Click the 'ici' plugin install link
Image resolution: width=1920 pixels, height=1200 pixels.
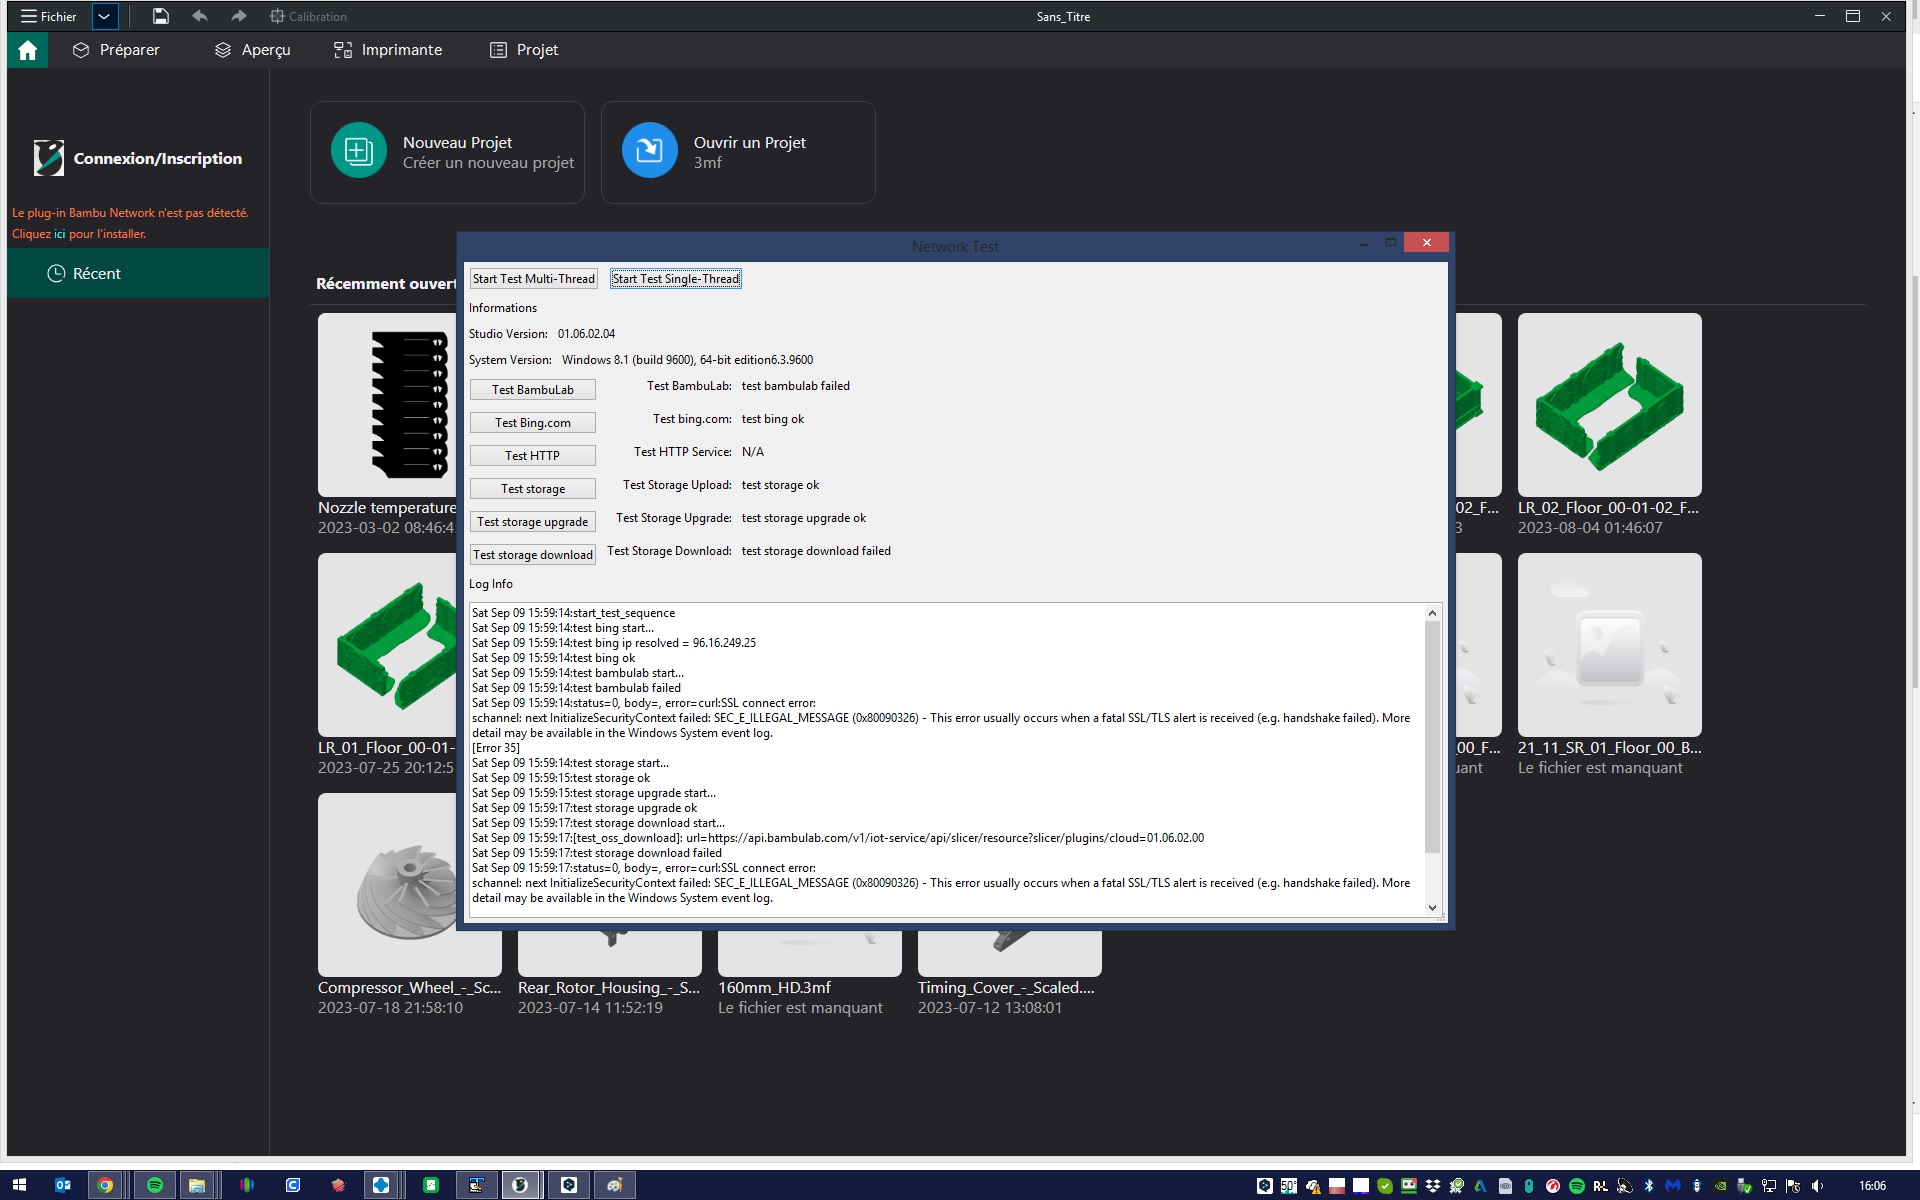pos(59,233)
